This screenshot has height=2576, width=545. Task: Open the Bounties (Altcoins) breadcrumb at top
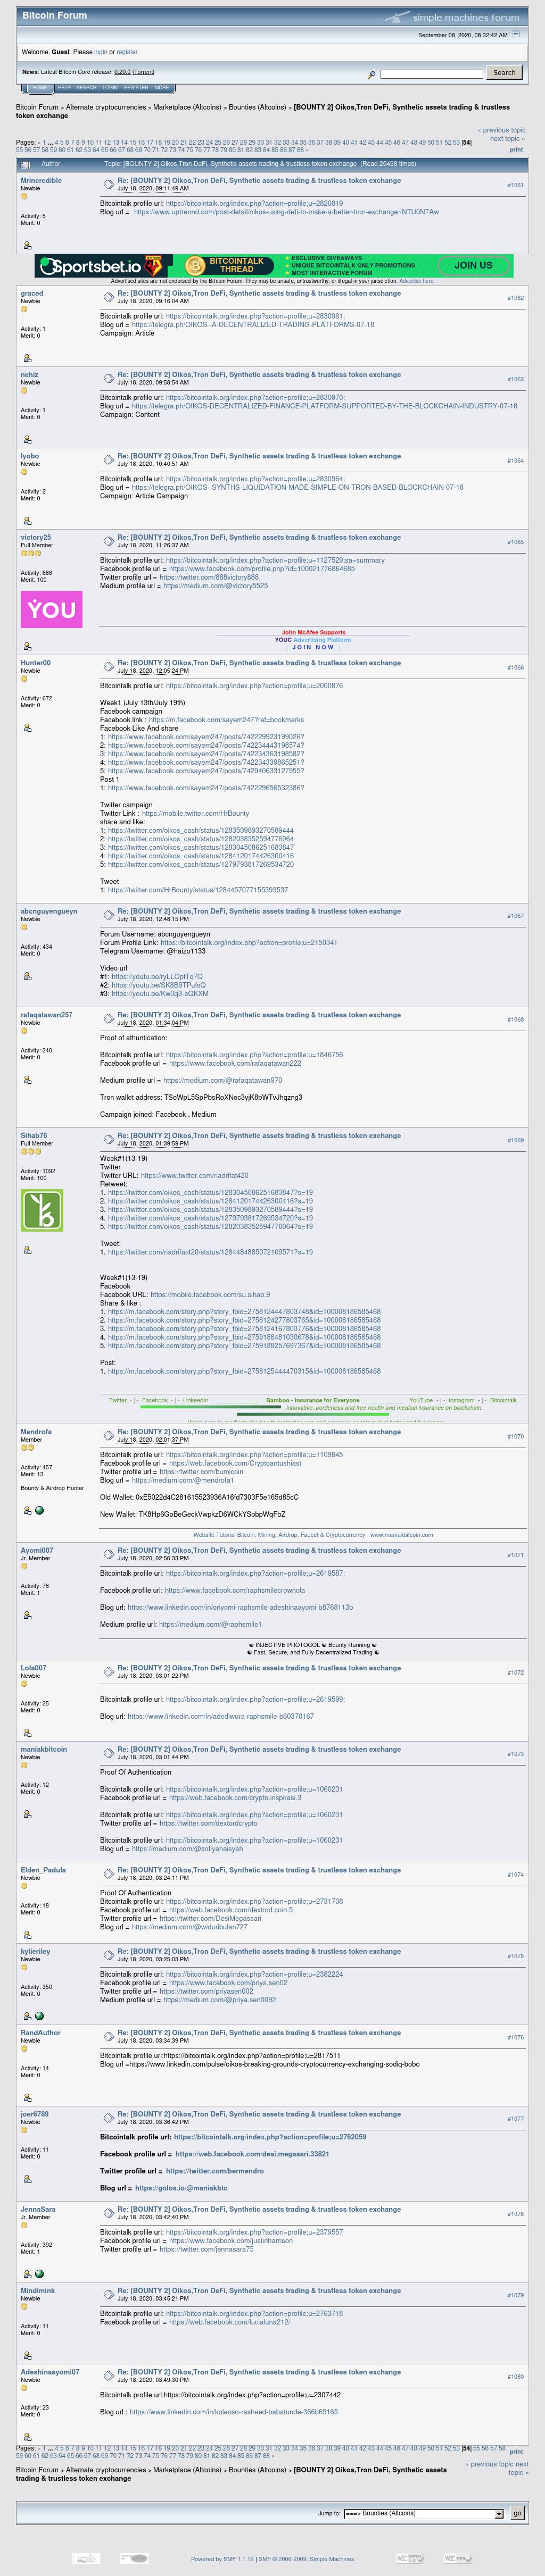257,107
